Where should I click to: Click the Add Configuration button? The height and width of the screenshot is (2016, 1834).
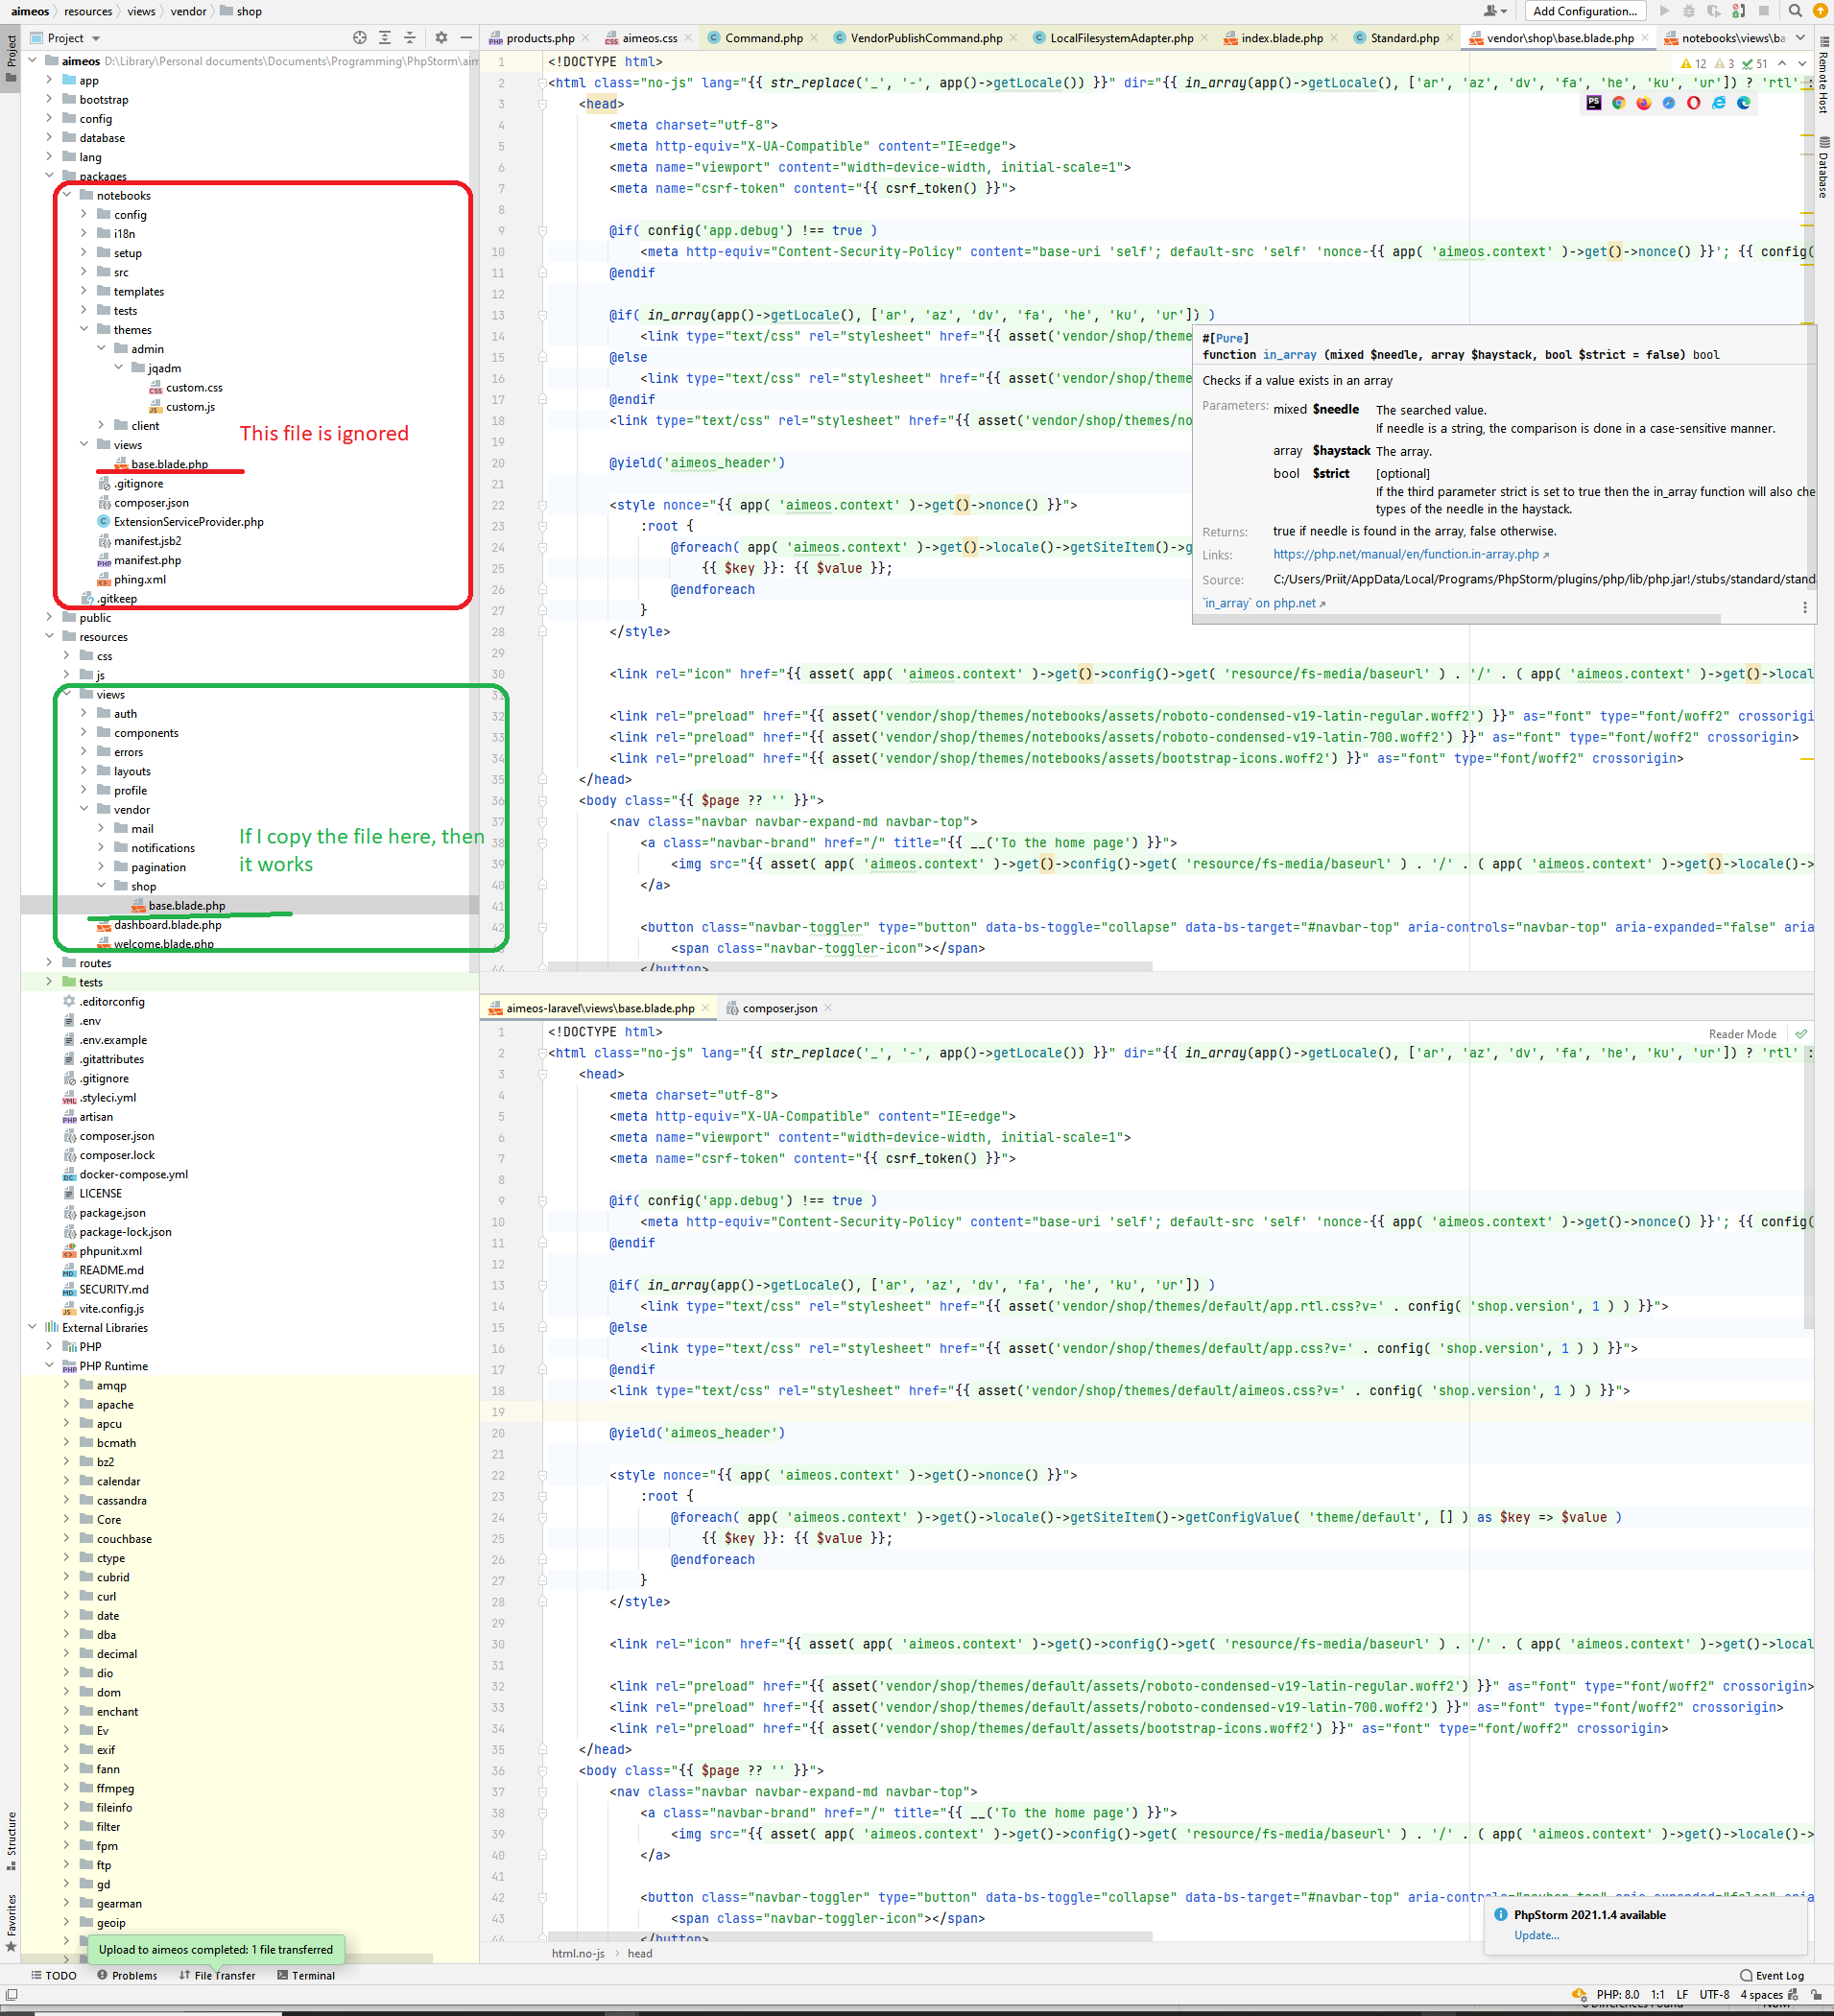tap(1584, 11)
